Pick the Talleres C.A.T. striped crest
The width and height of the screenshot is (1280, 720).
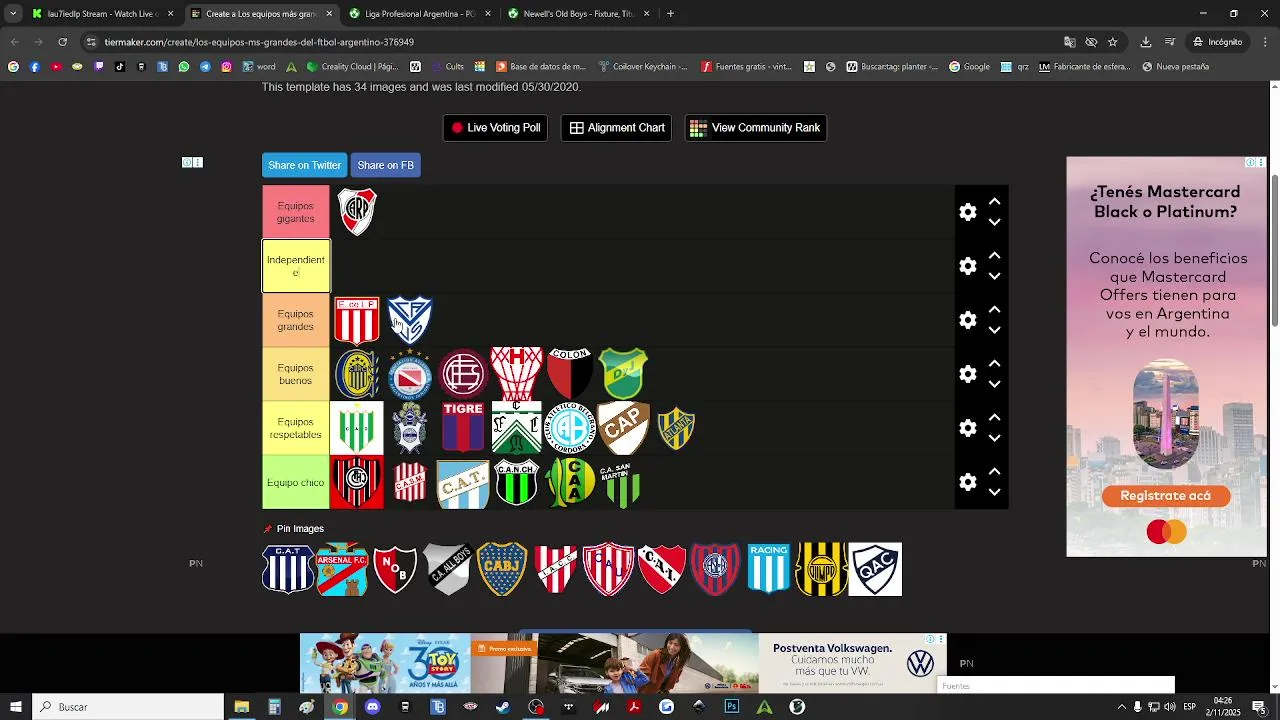[288, 569]
